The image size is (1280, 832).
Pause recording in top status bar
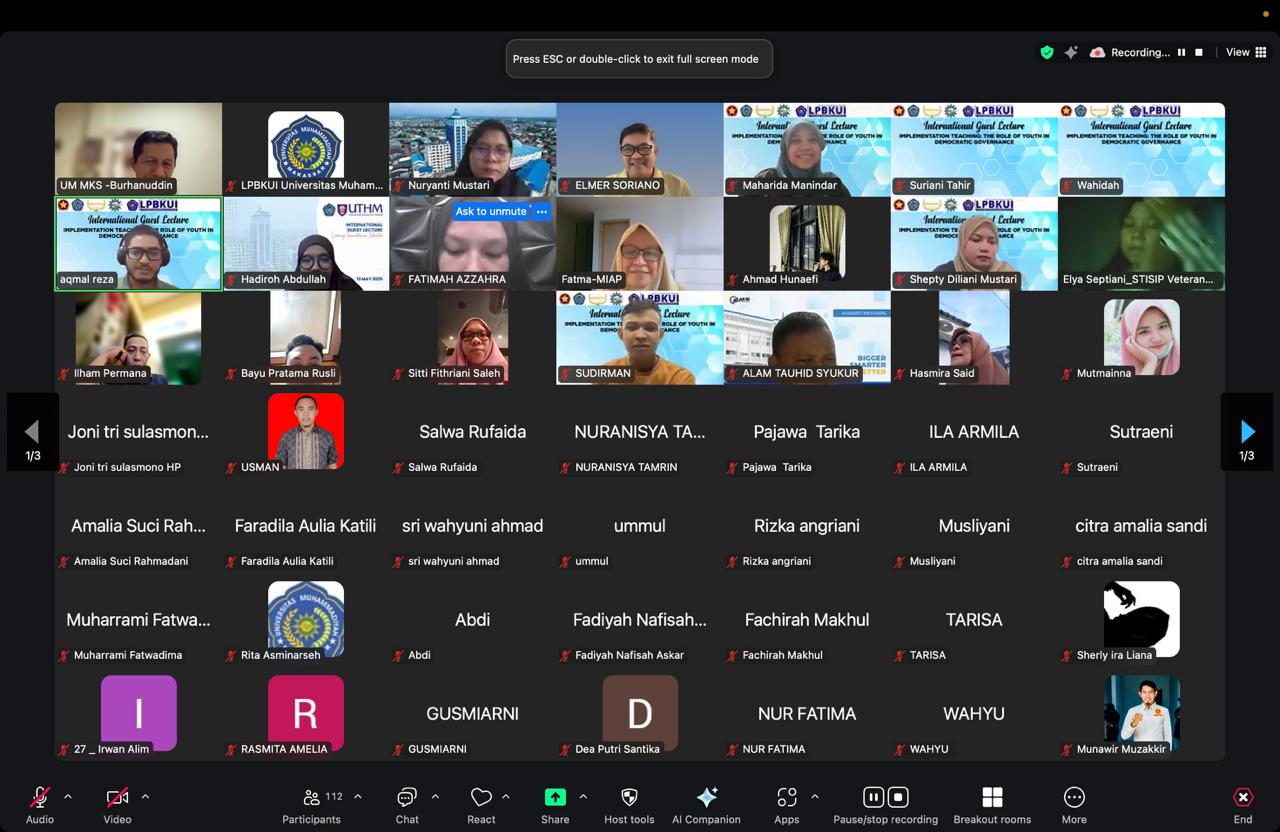click(x=1181, y=53)
